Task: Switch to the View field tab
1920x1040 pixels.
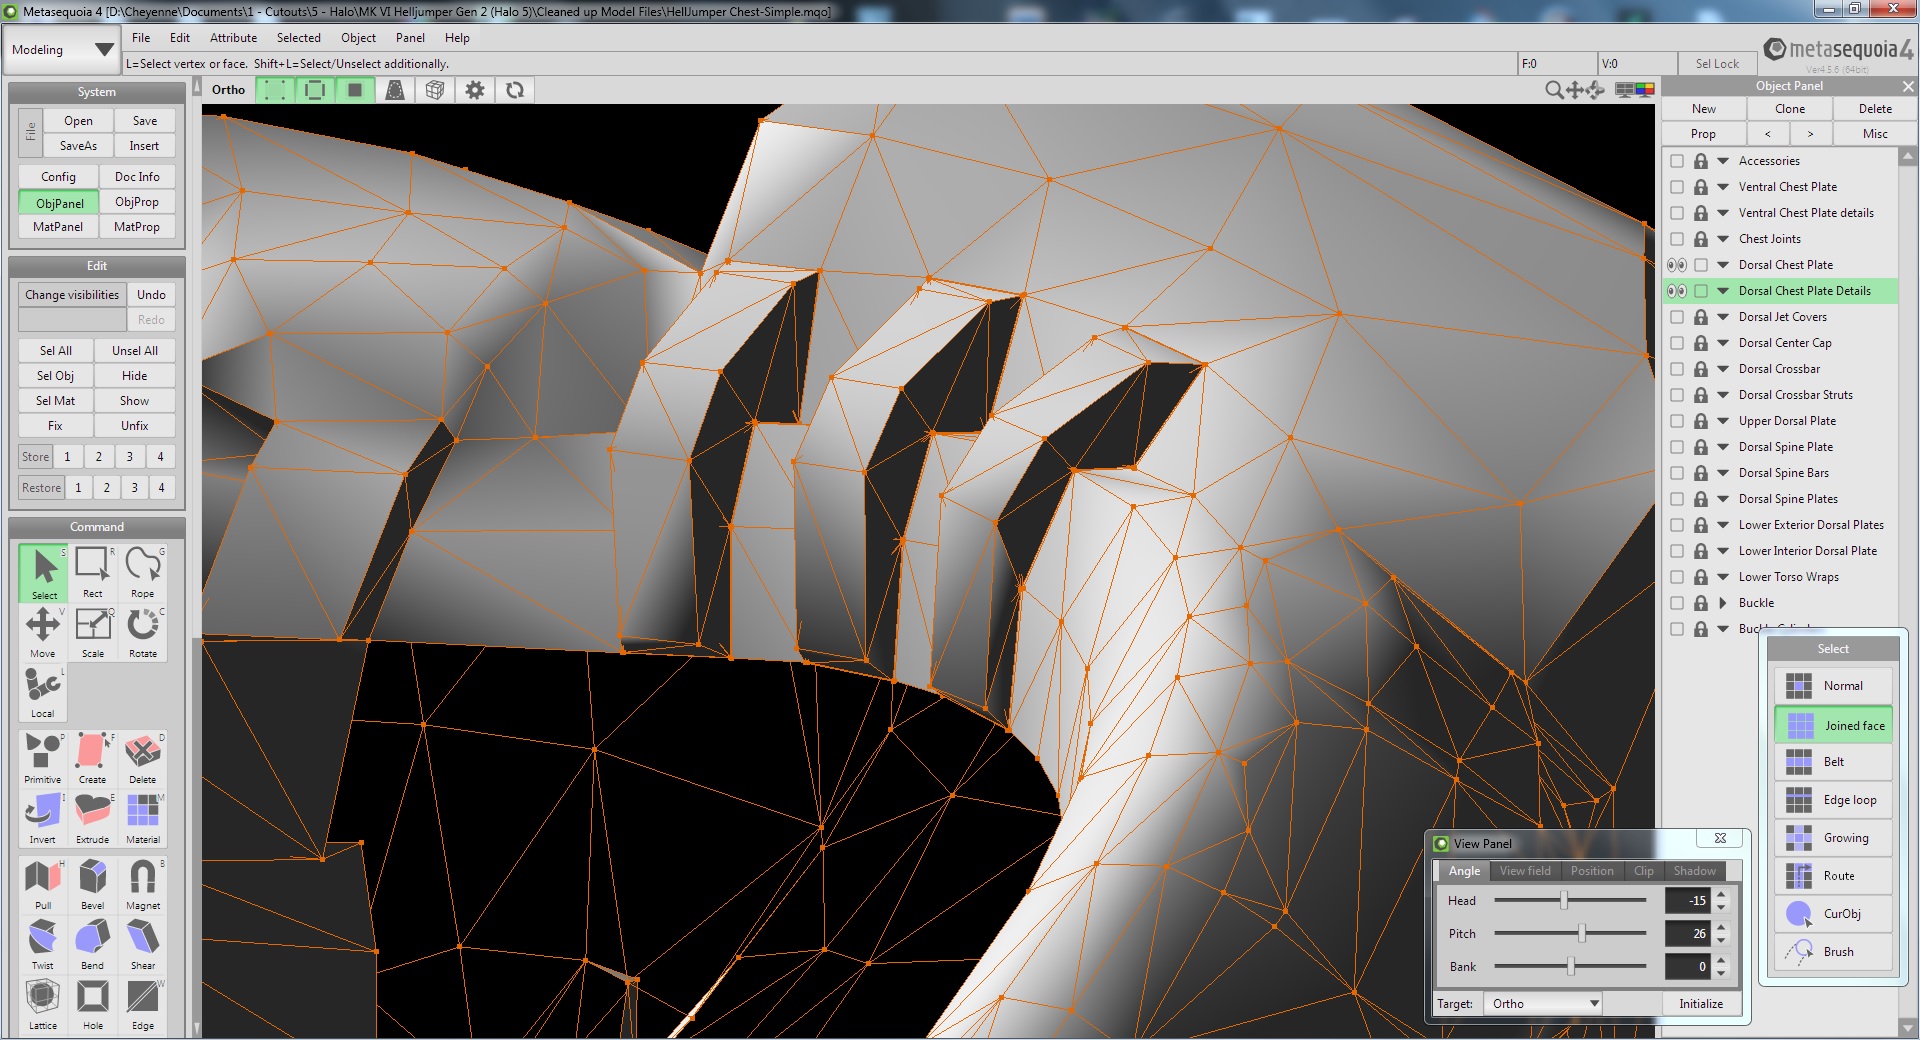Action: (1525, 871)
